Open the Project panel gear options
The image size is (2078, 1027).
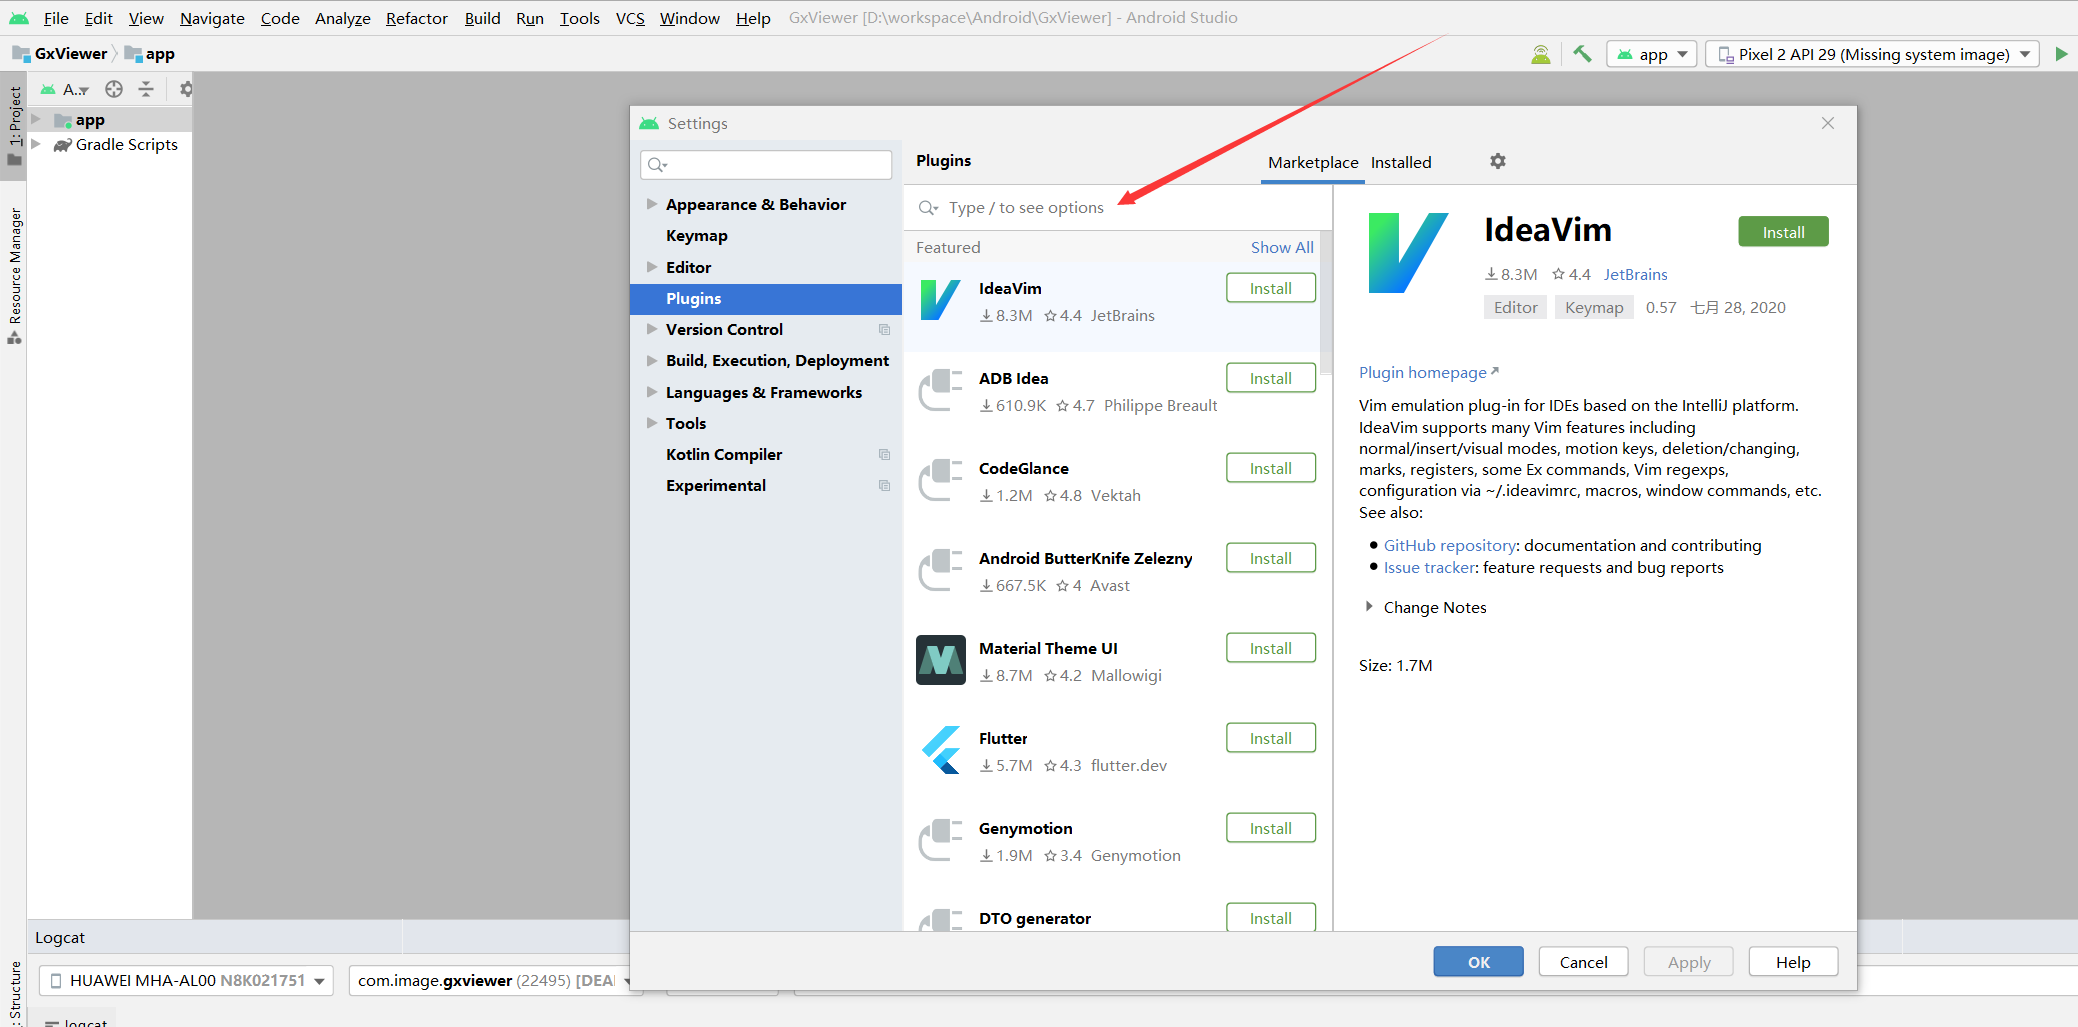tap(186, 89)
